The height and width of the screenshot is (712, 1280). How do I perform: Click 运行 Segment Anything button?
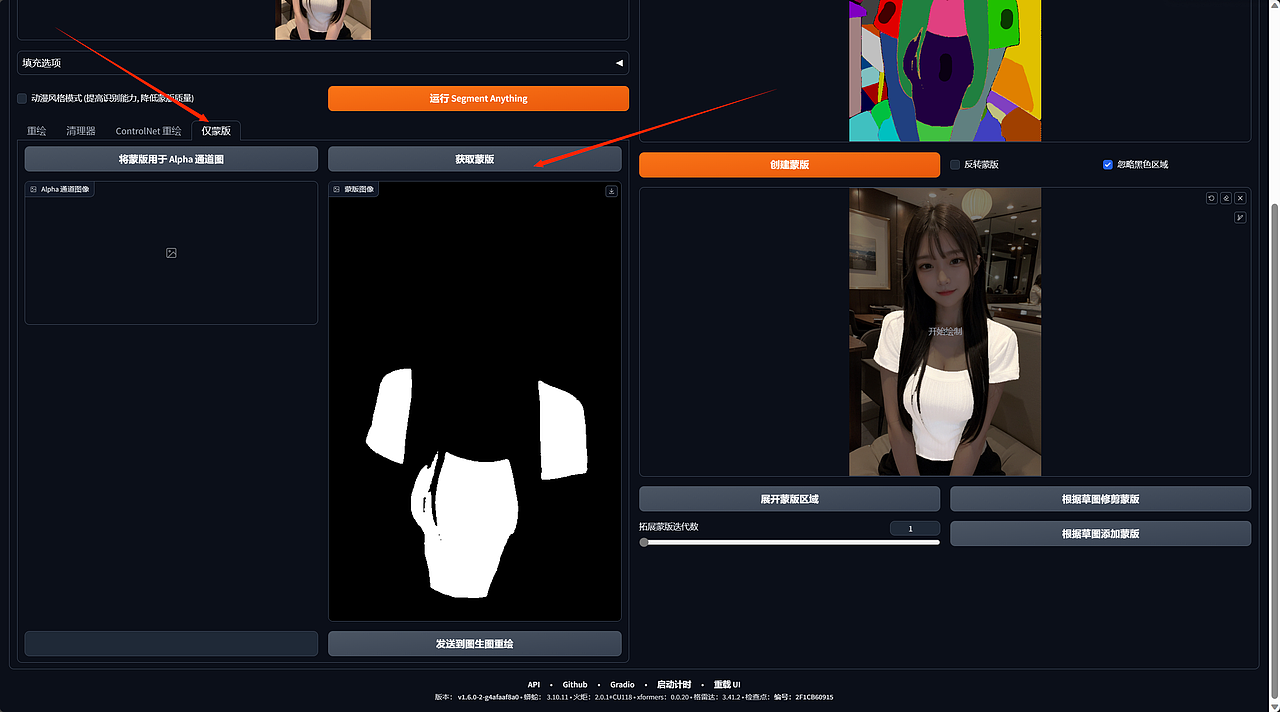pyautogui.click(x=478, y=98)
